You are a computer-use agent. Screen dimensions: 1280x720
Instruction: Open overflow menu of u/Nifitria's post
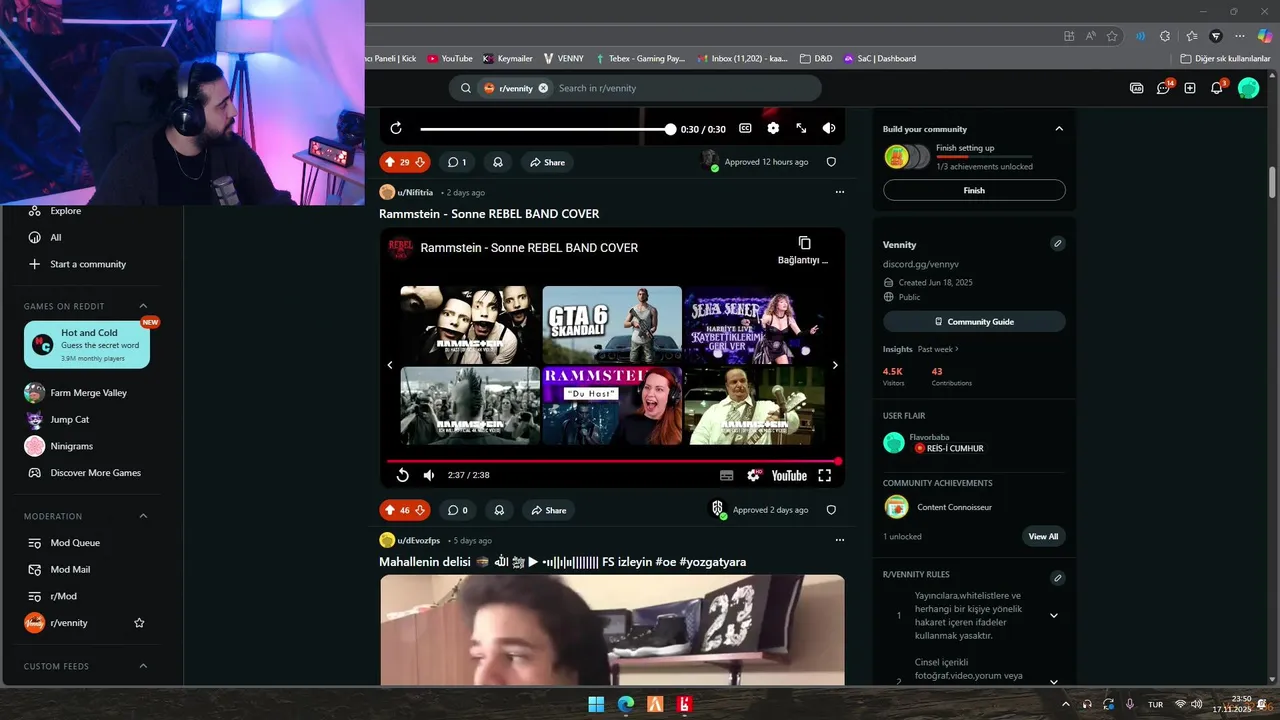click(840, 192)
